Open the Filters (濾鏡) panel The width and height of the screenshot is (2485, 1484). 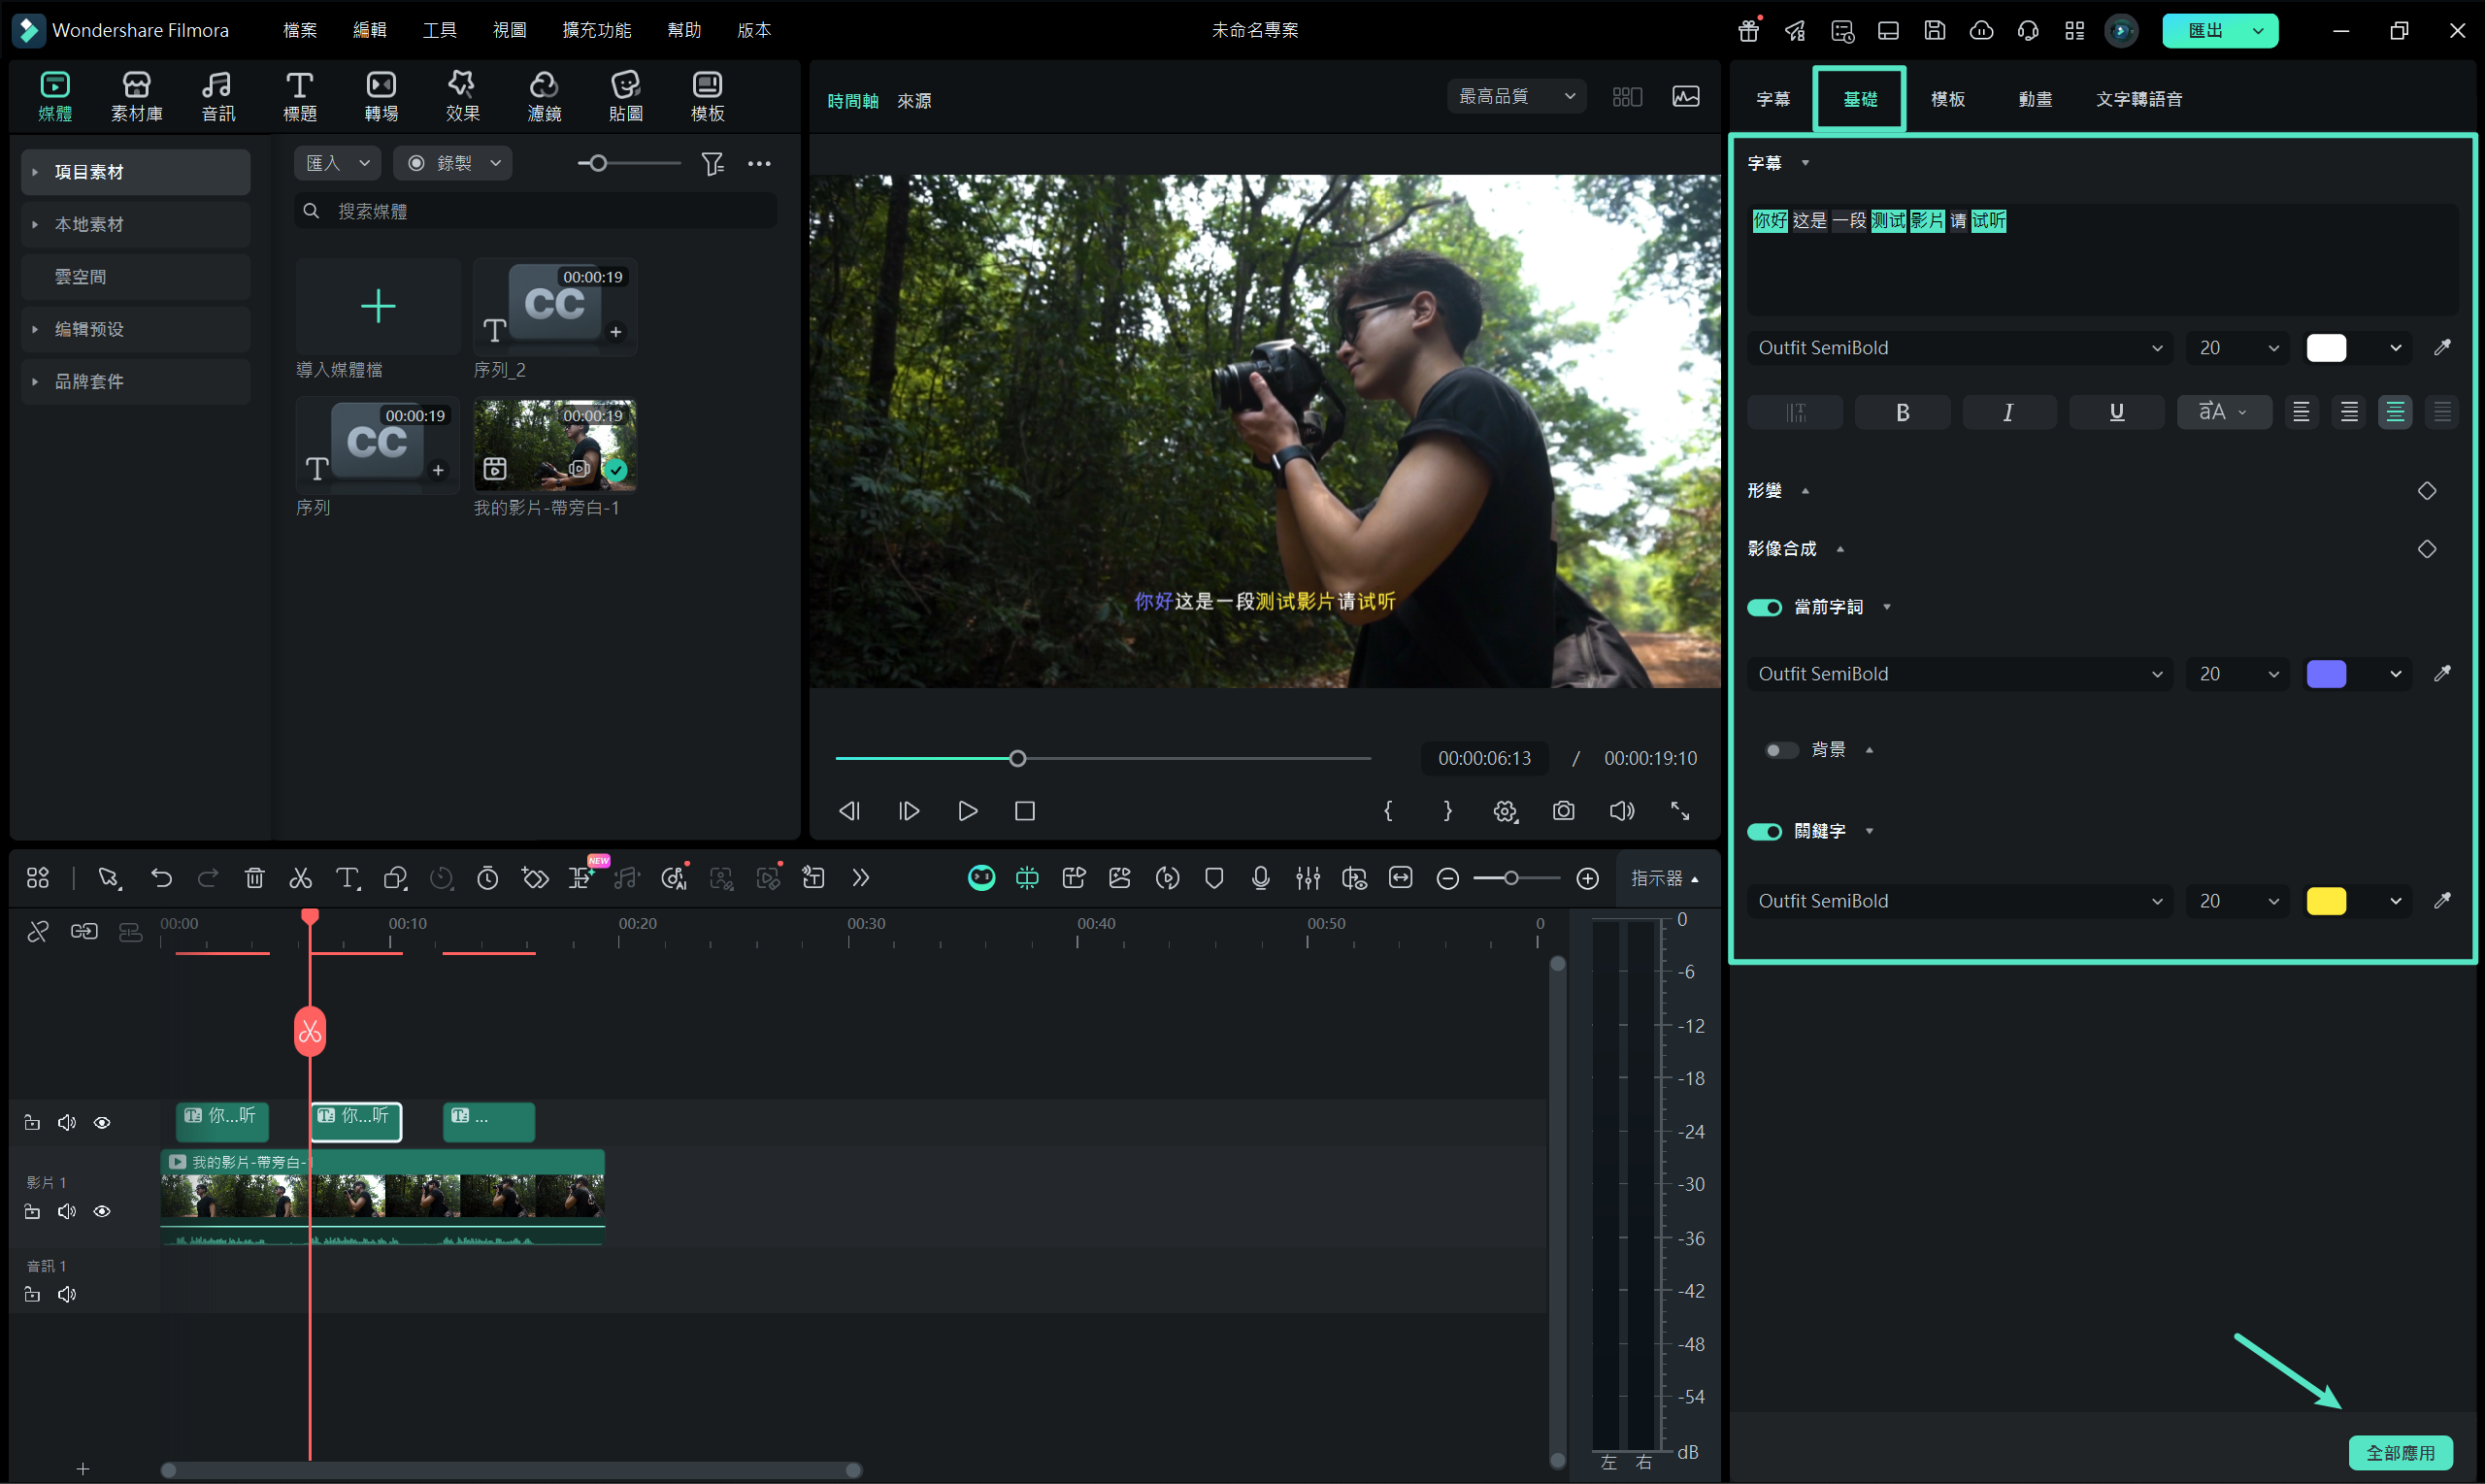click(544, 97)
